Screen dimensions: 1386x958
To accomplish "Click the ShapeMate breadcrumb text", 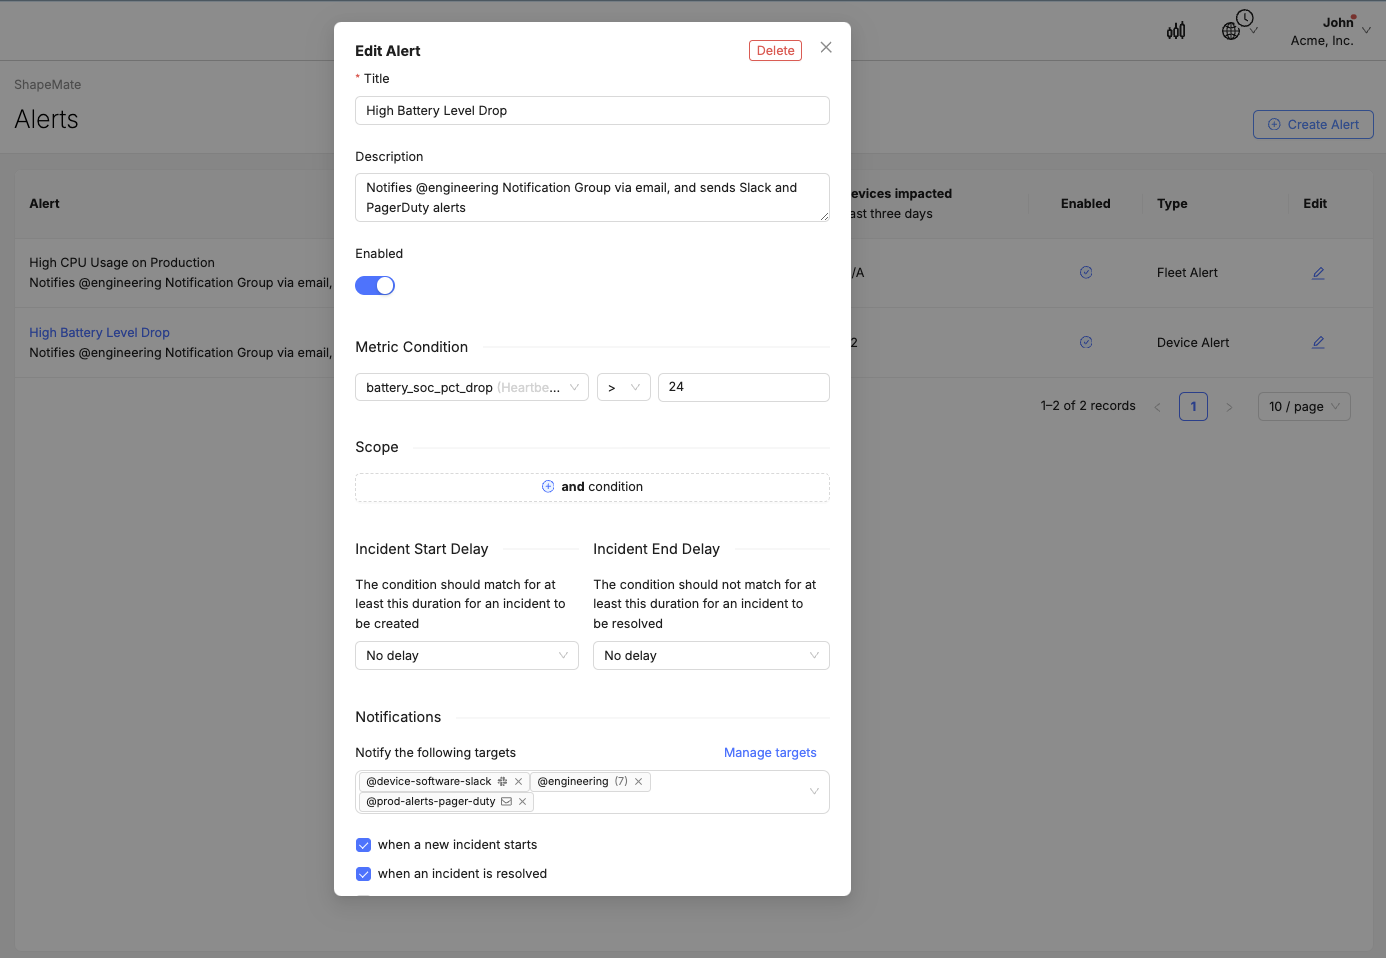I will (x=48, y=85).
